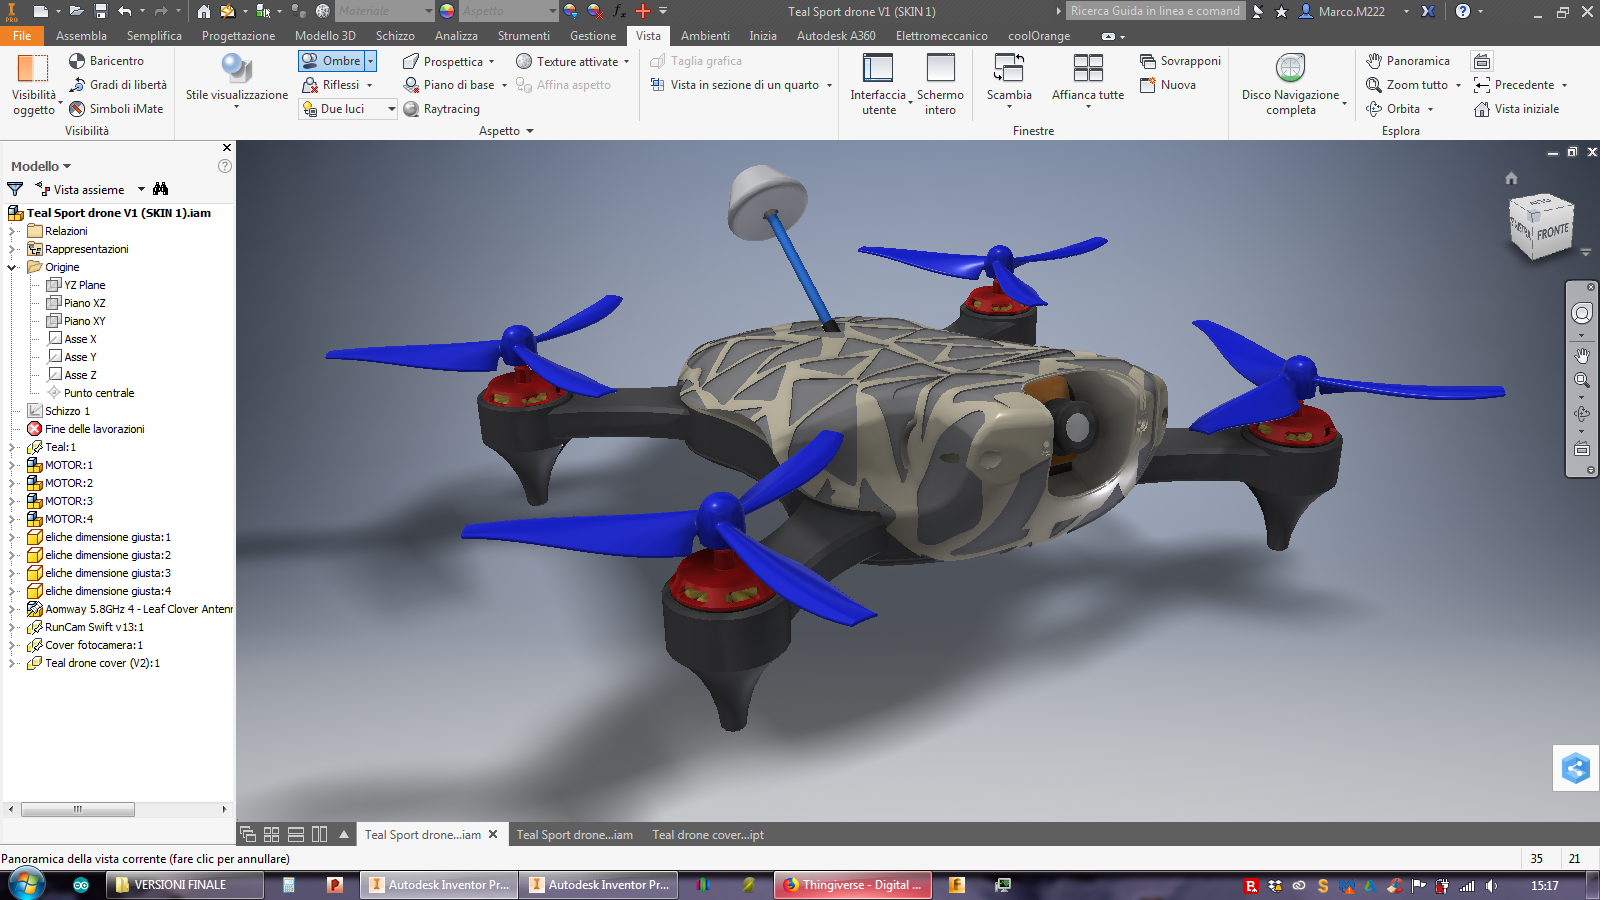The height and width of the screenshot is (900, 1600).
Task: Click the Interfaccia utente icon
Action: 878,68
